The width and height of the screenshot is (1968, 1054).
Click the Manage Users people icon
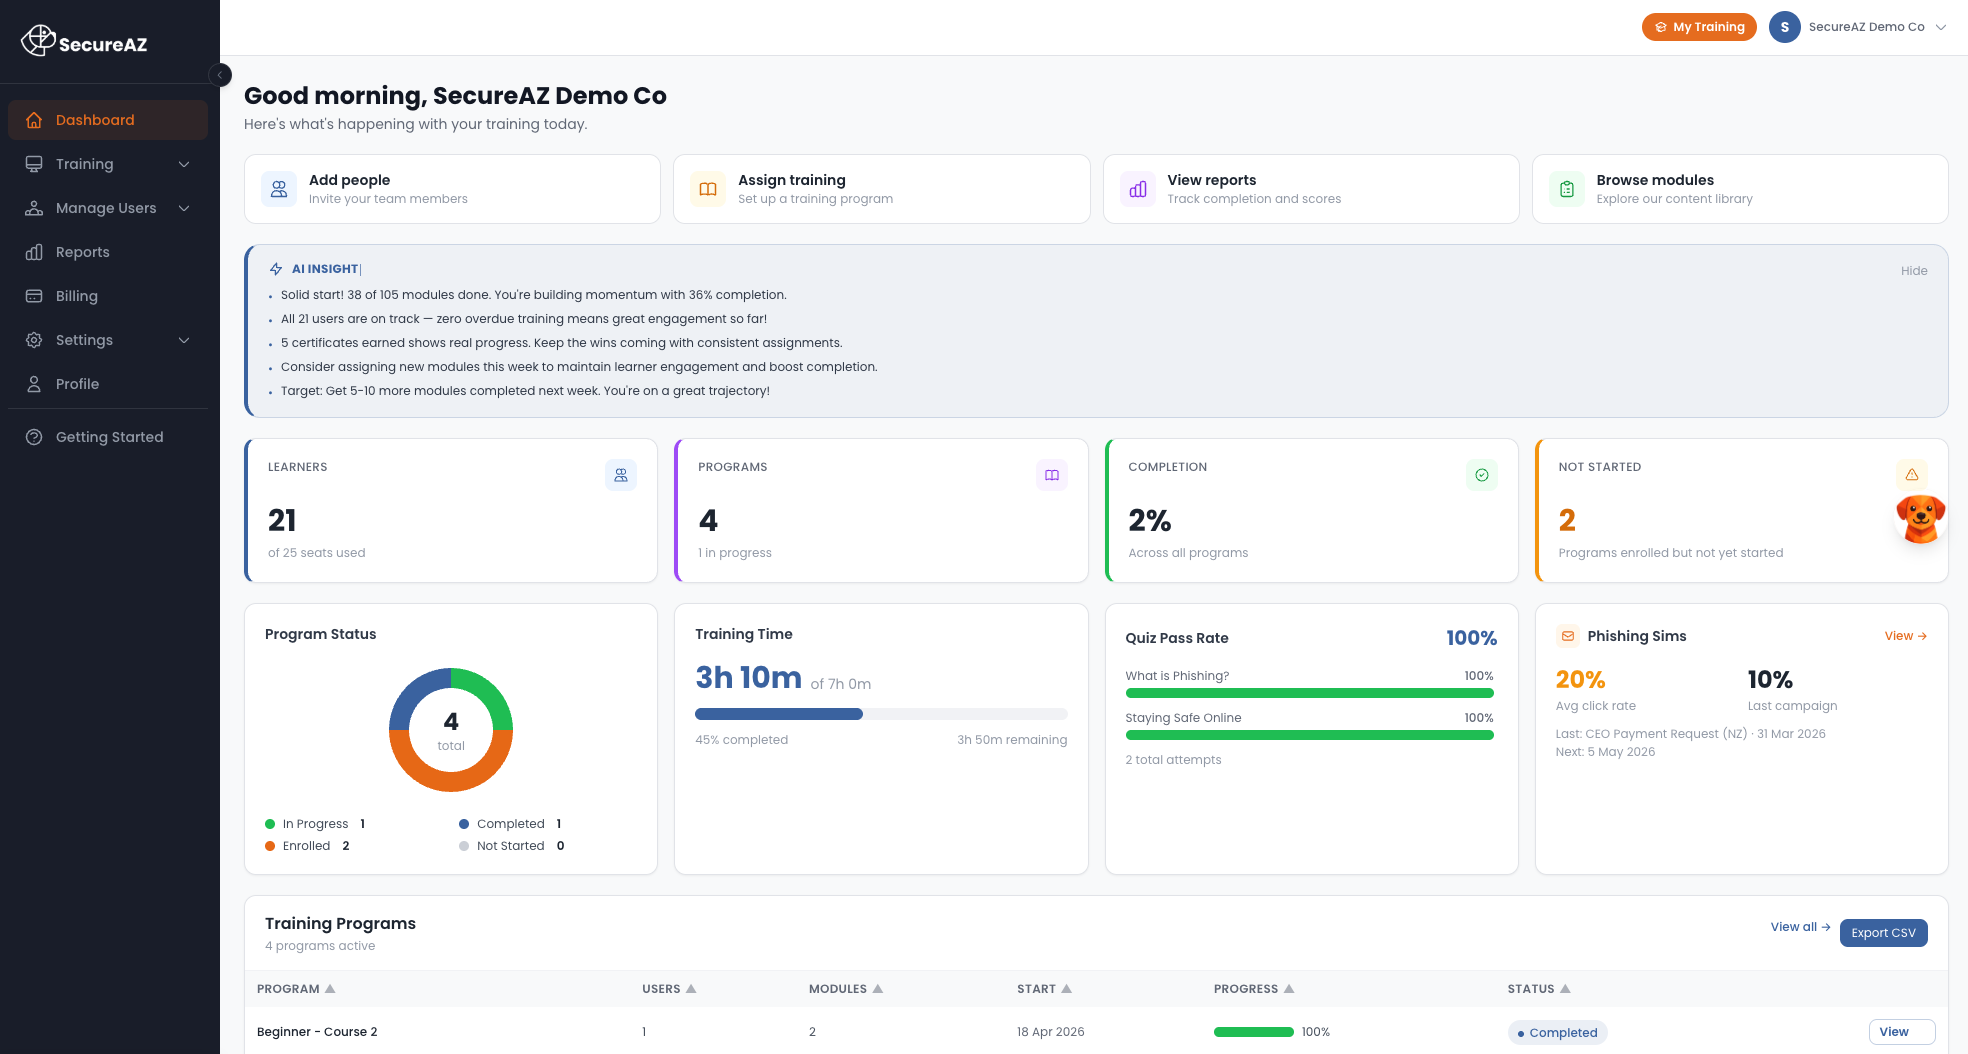click(34, 208)
